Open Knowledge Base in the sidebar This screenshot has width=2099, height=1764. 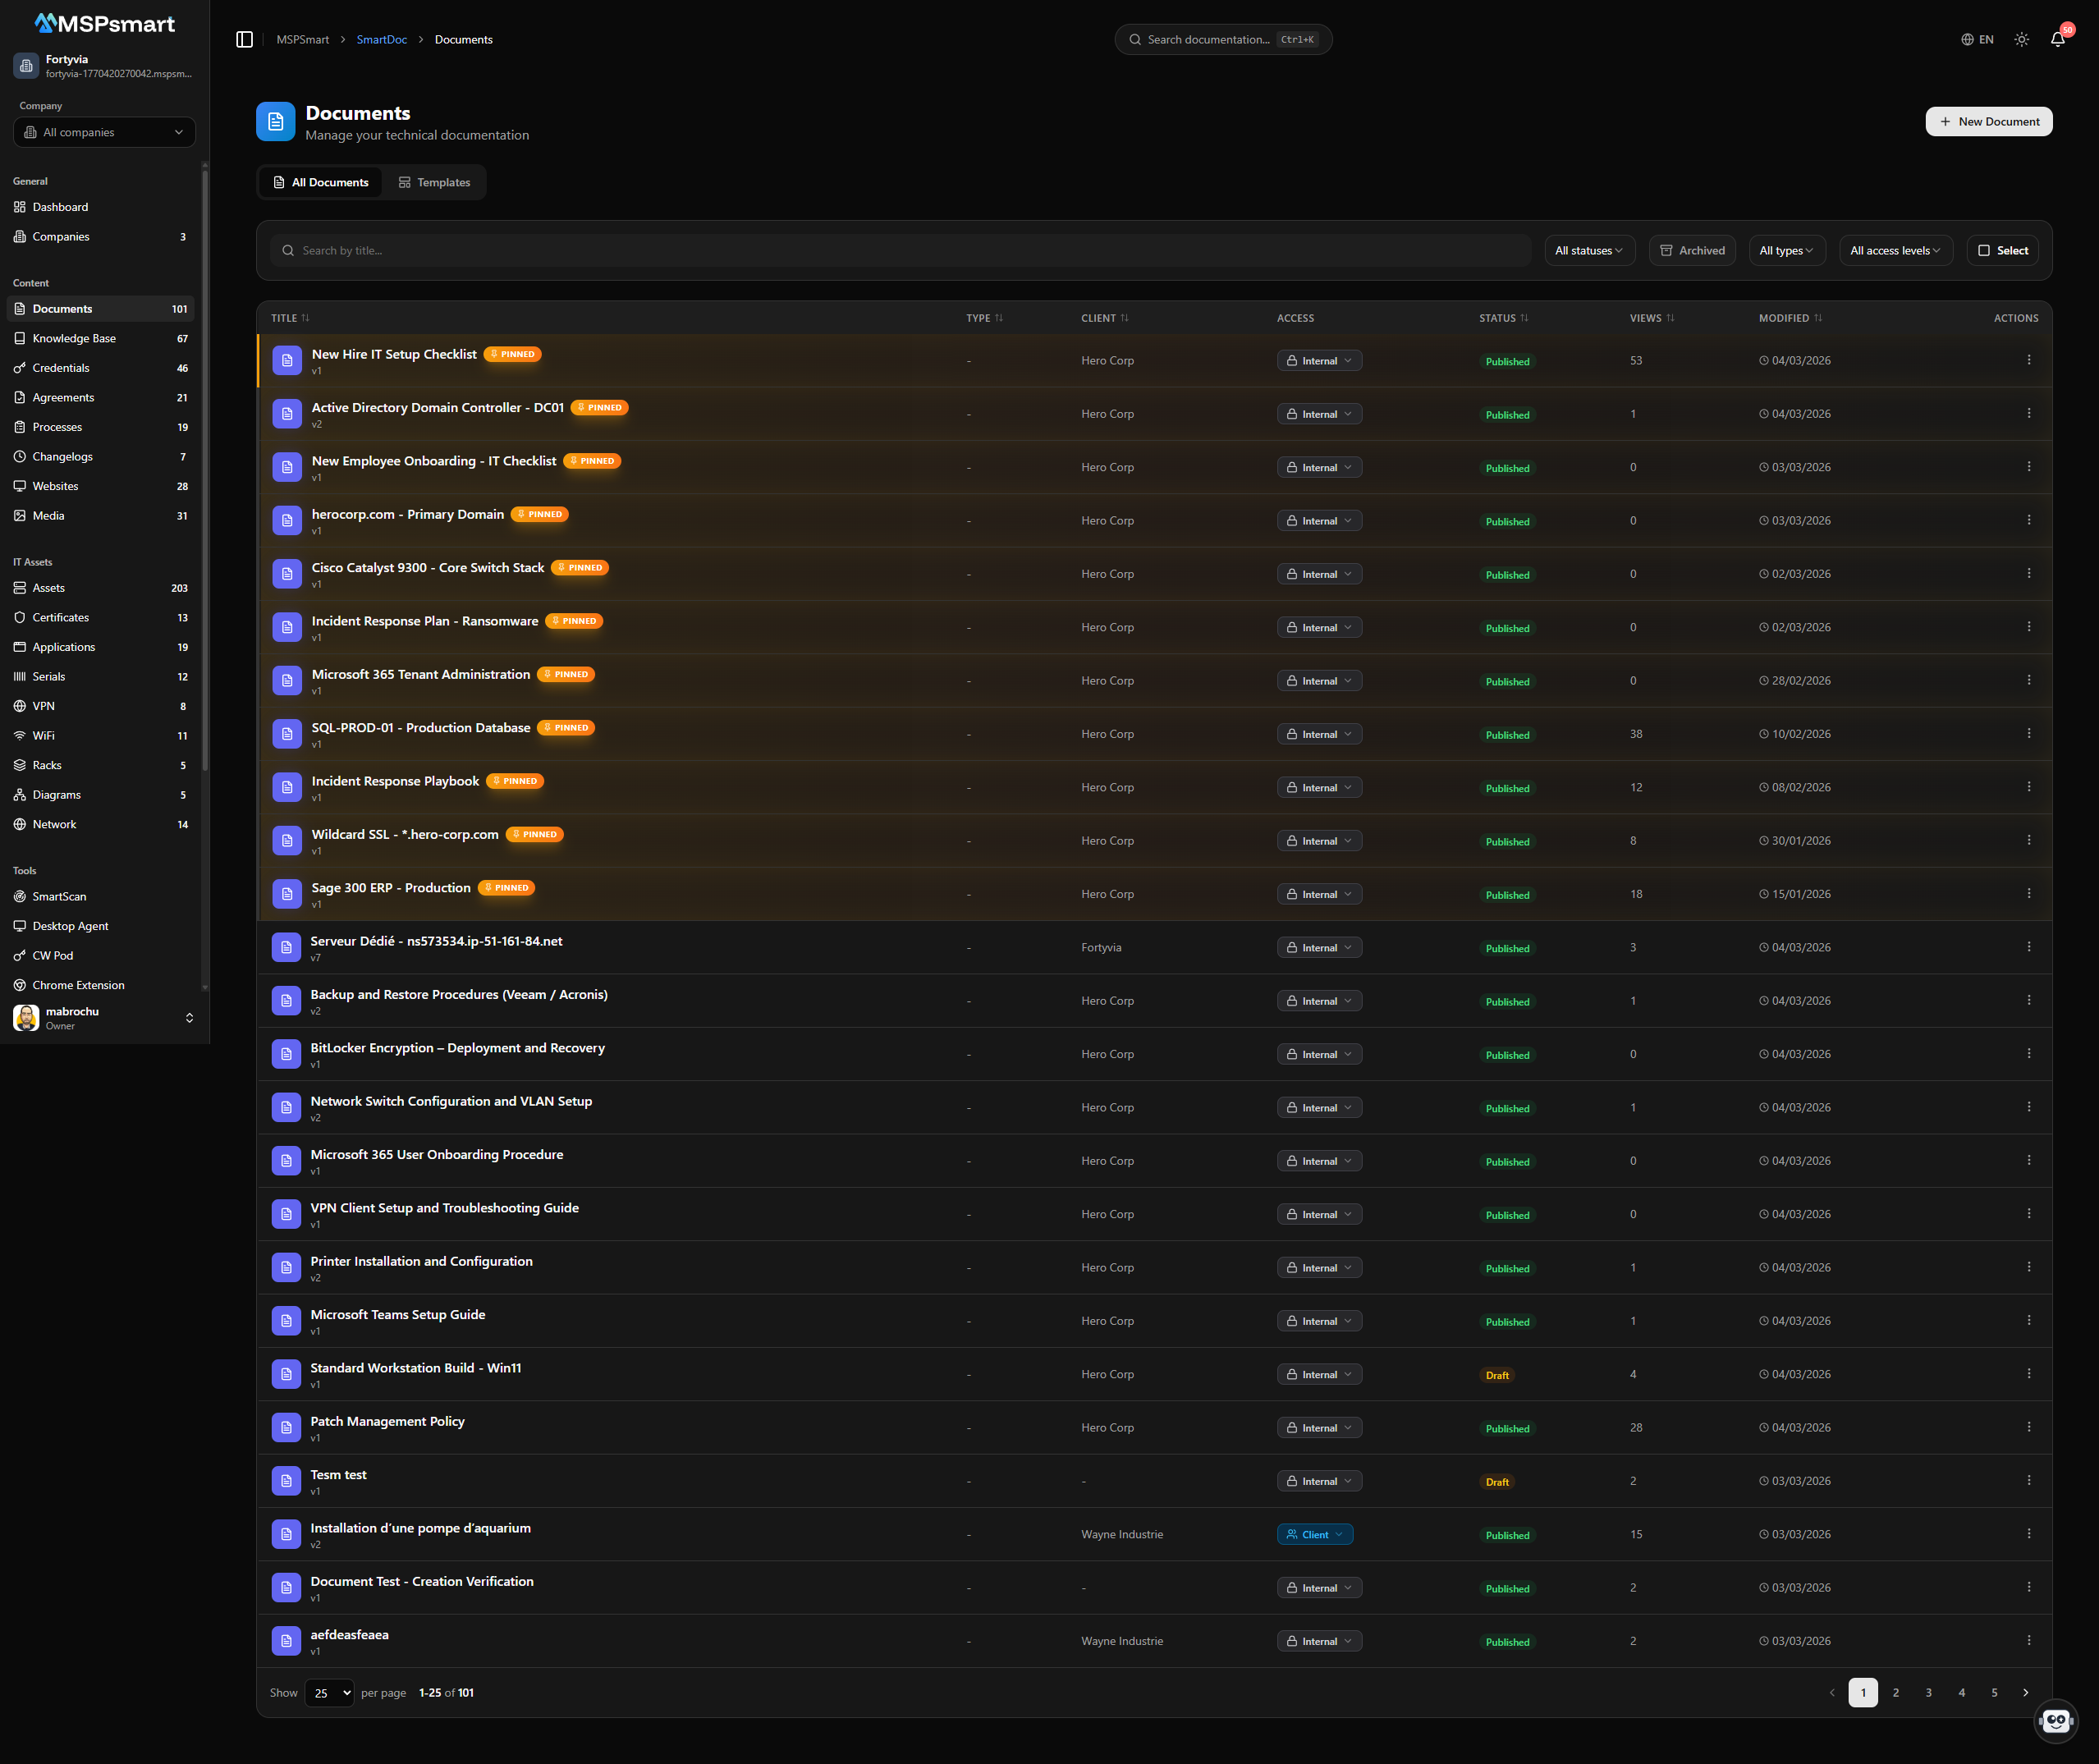pyautogui.click(x=74, y=339)
